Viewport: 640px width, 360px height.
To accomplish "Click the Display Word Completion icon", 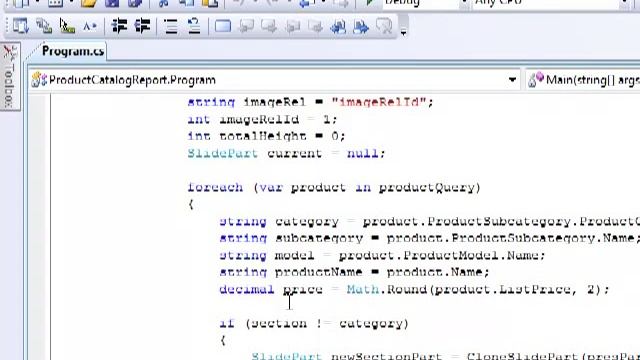I will click(x=90, y=27).
